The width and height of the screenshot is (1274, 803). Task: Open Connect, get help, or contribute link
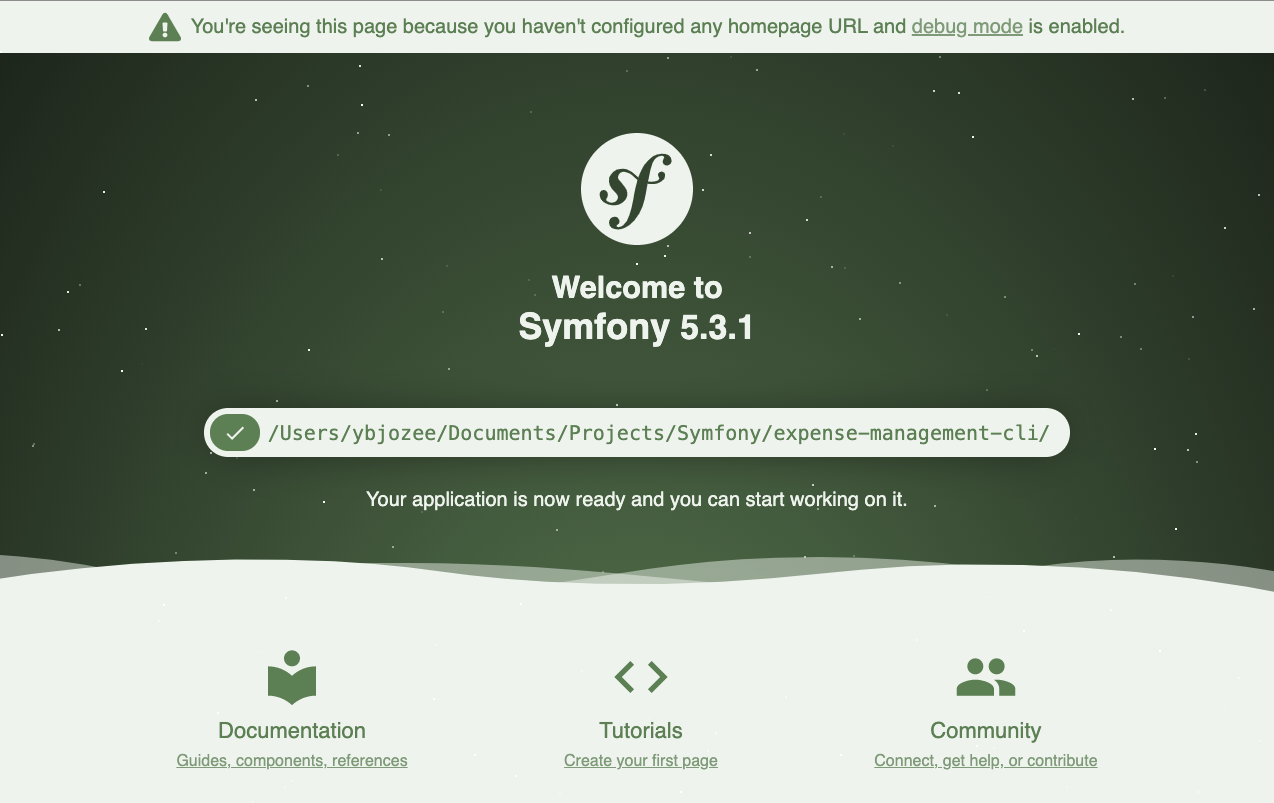[x=986, y=761]
